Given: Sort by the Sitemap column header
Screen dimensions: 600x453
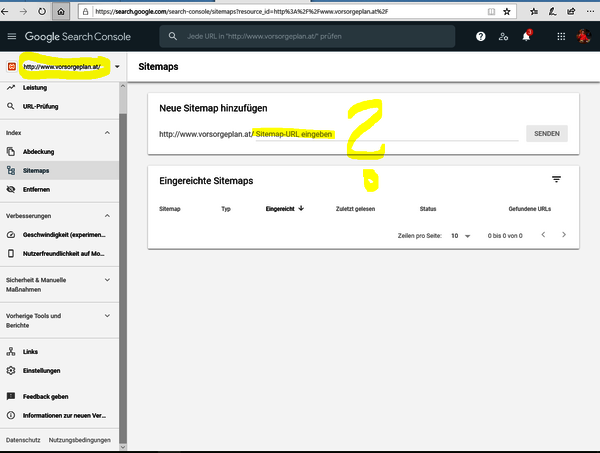Looking at the screenshot, I should pos(170,209).
